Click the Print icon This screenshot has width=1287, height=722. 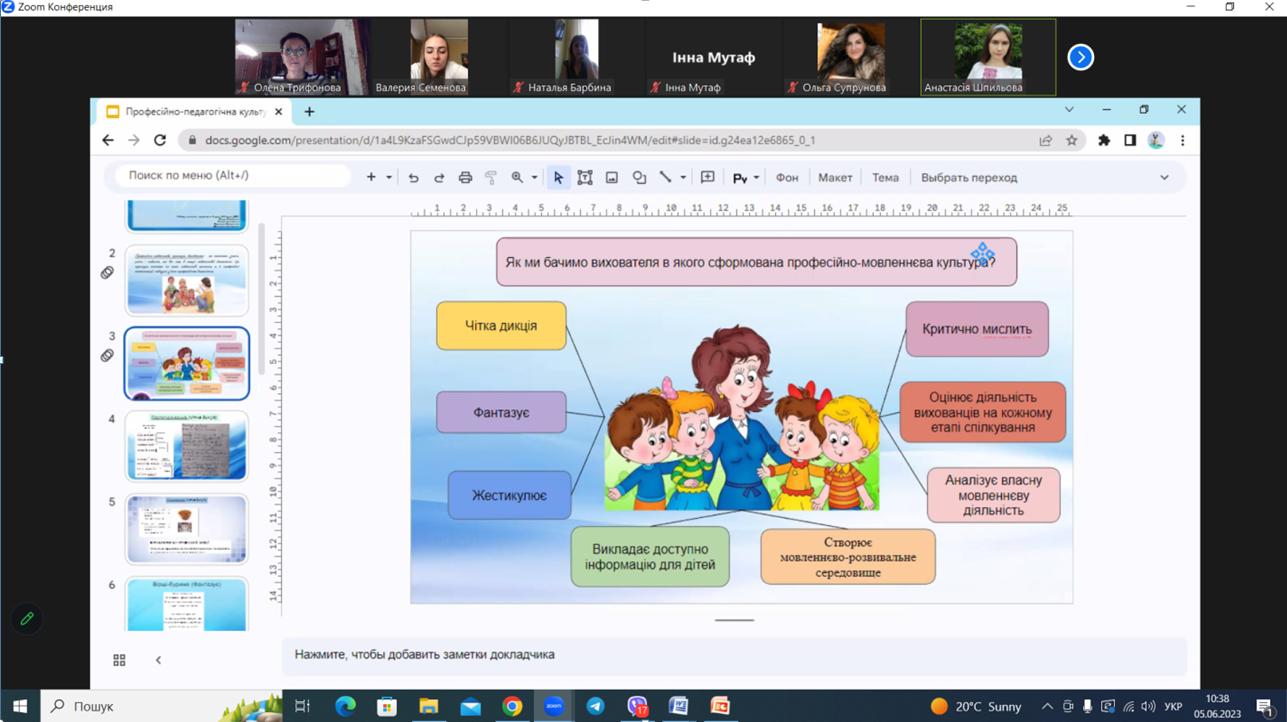pyautogui.click(x=465, y=178)
